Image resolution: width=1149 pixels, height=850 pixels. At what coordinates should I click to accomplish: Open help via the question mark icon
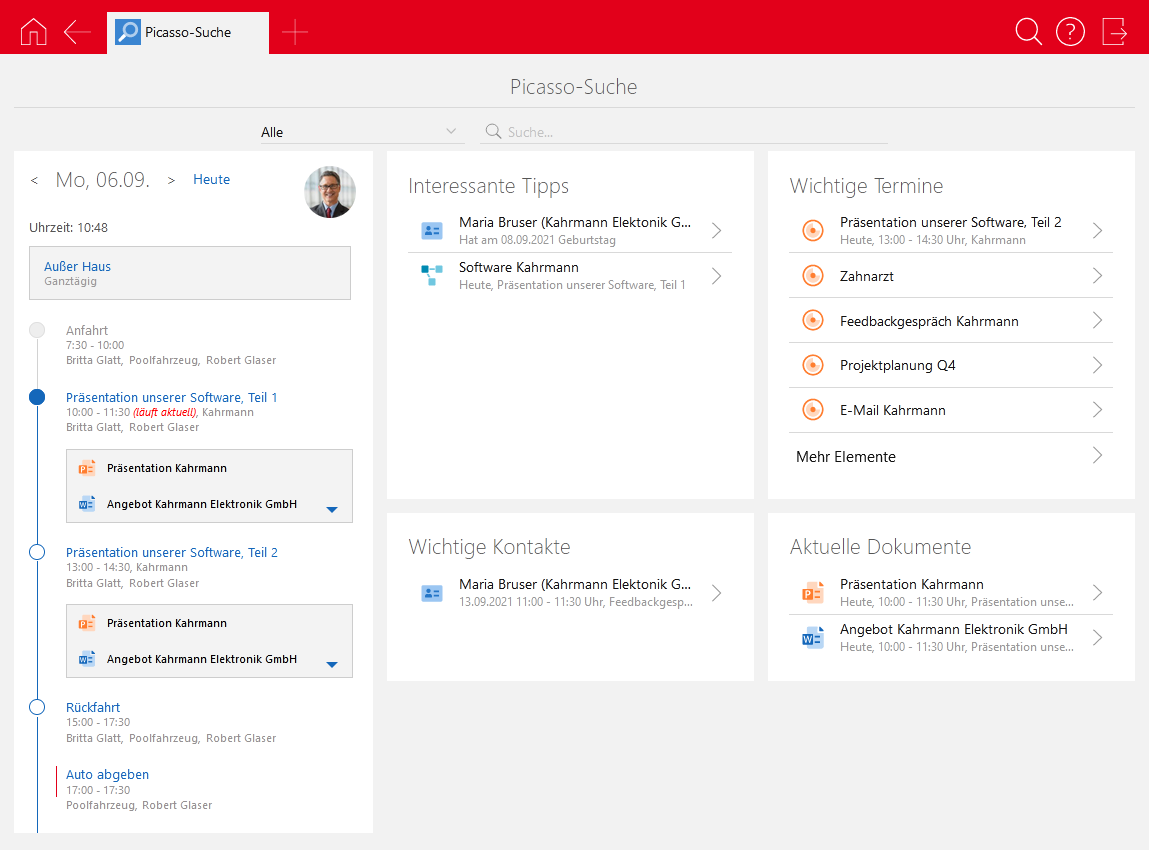[1070, 32]
